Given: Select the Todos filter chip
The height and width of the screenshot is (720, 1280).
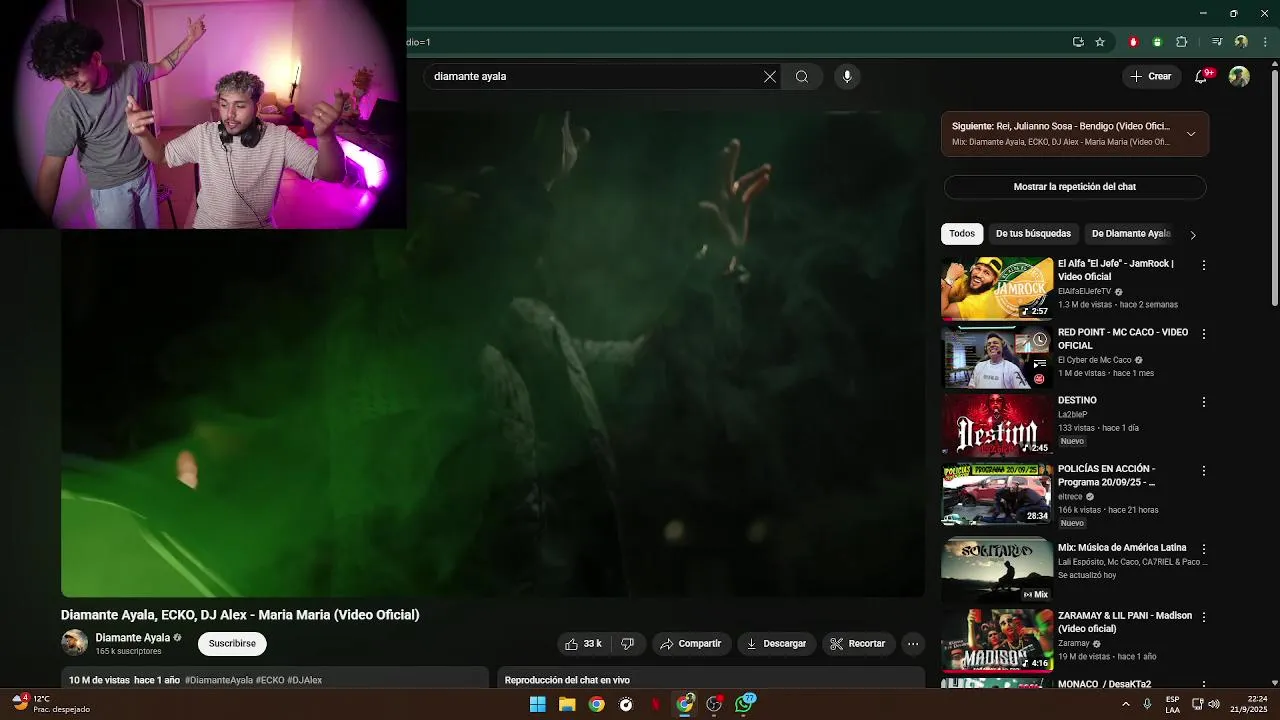Looking at the screenshot, I should tap(962, 234).
